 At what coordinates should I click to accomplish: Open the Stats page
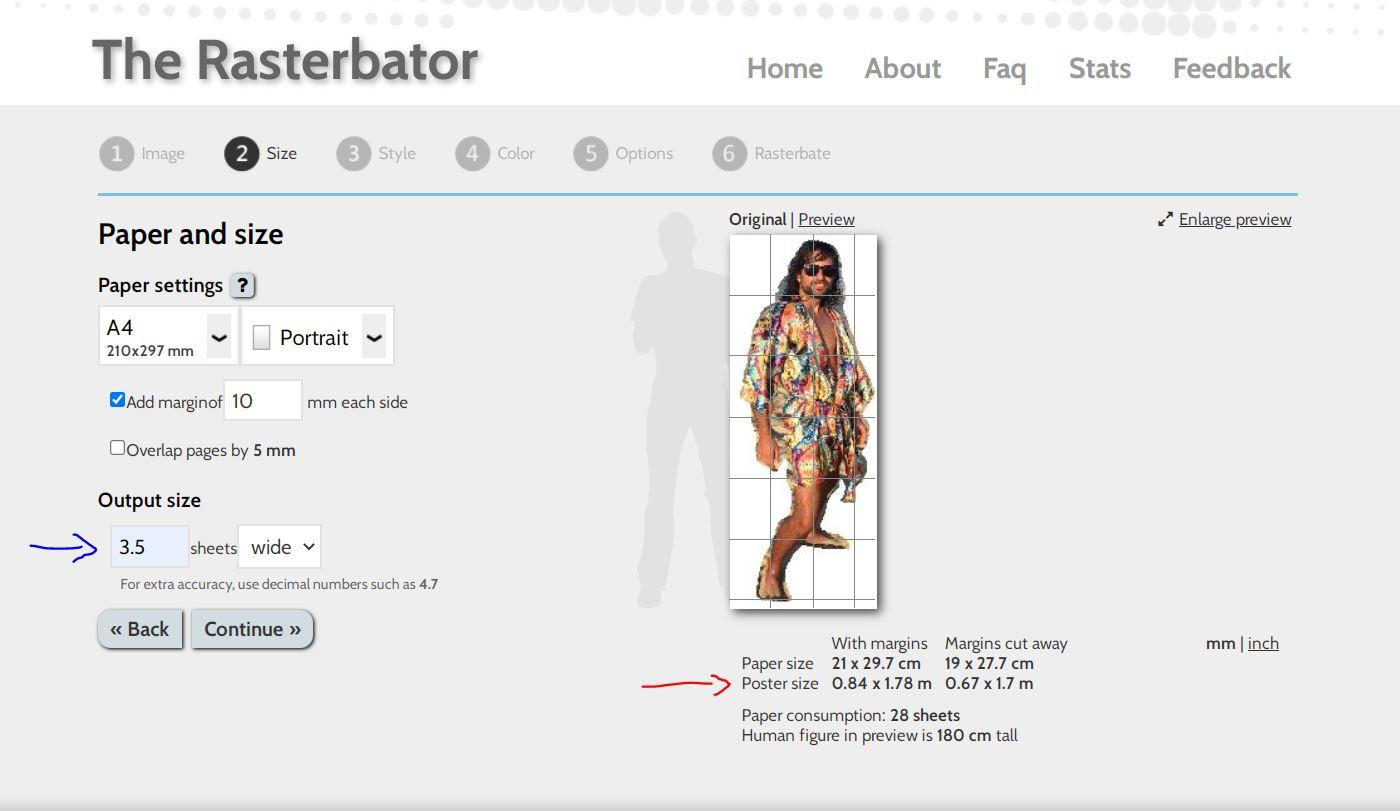(1099, 68)
